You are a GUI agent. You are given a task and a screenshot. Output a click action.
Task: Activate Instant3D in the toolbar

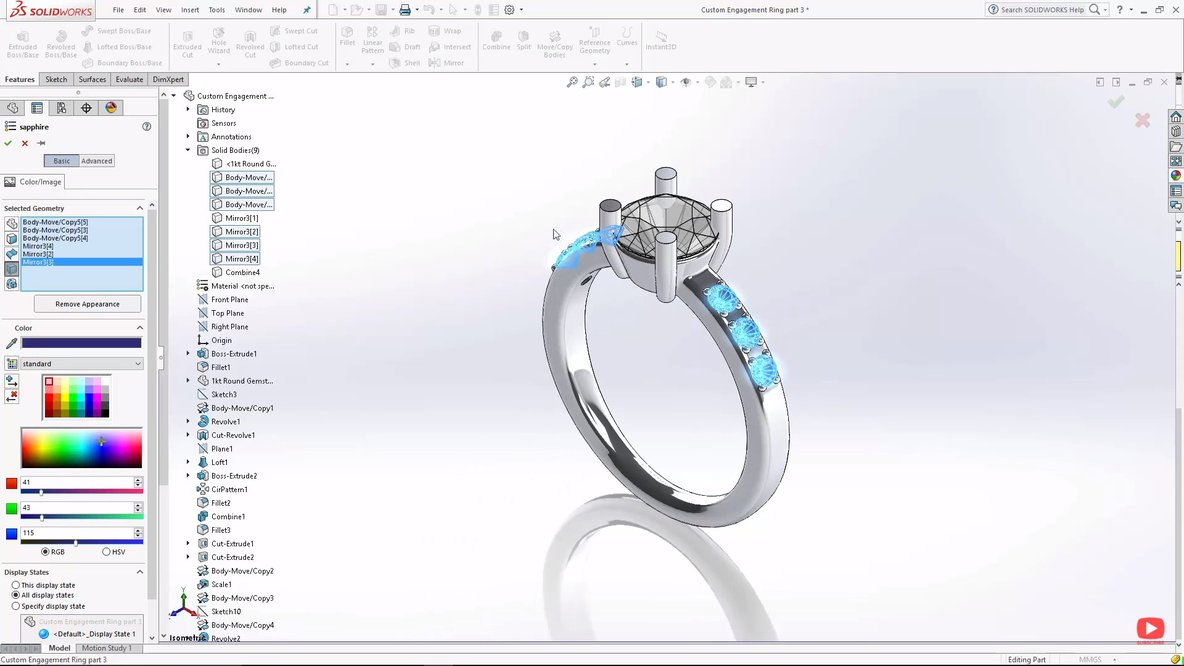(660, 43)
